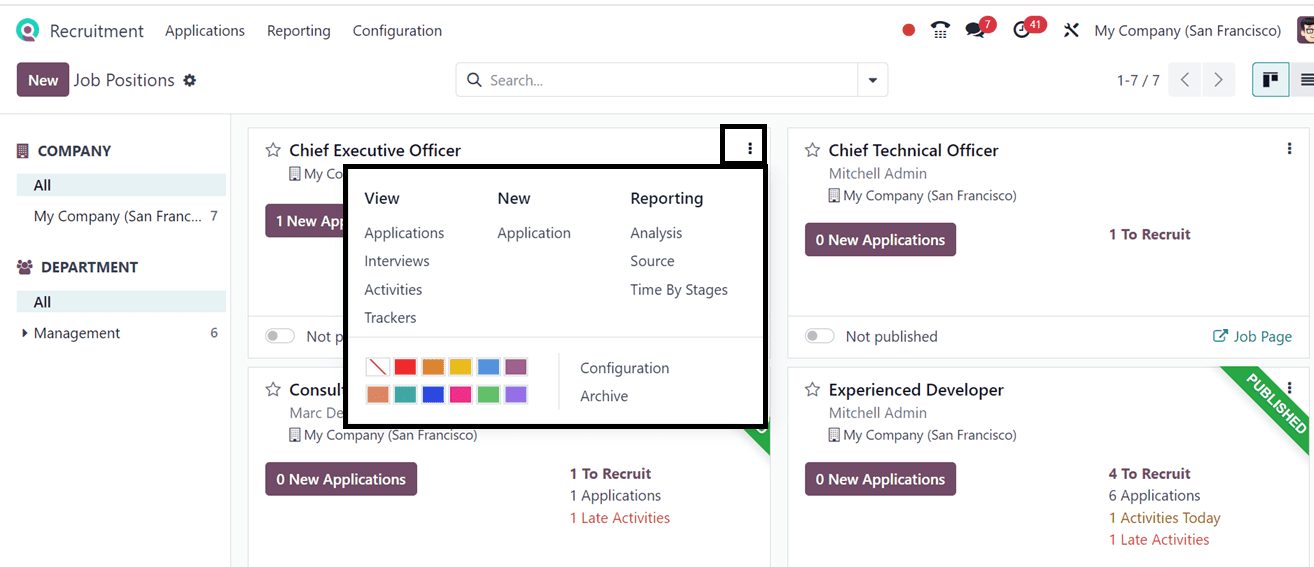Toggle published switch on Chief Executive Officer

[279, 336]
